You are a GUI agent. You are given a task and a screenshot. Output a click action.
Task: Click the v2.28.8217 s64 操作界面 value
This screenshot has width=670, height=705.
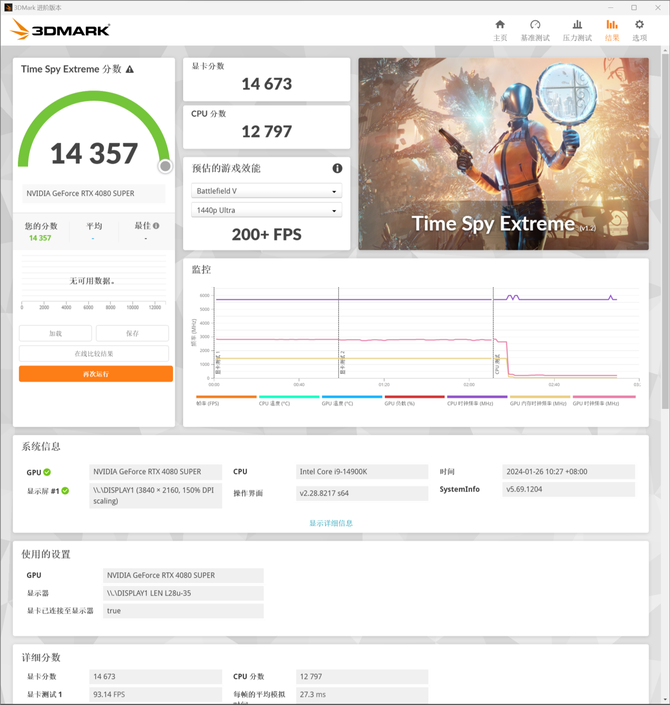pos(362,493)
